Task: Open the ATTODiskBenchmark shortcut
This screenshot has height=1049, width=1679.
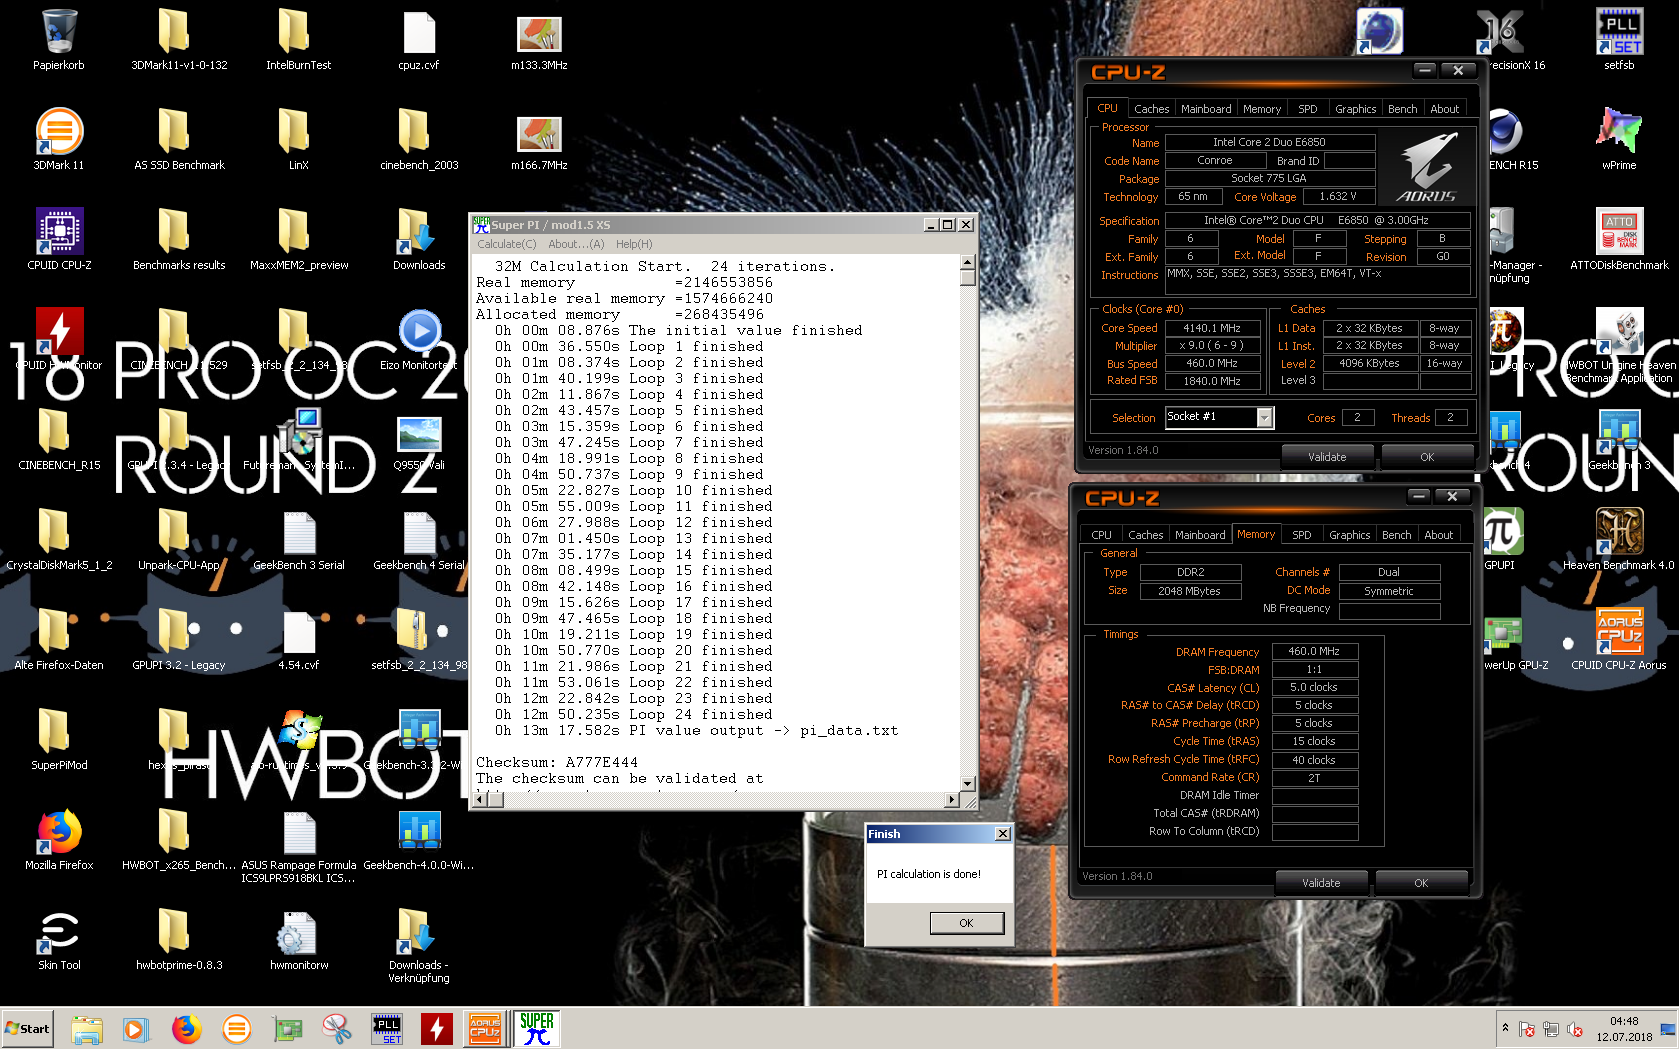Action: (1619, 240)
